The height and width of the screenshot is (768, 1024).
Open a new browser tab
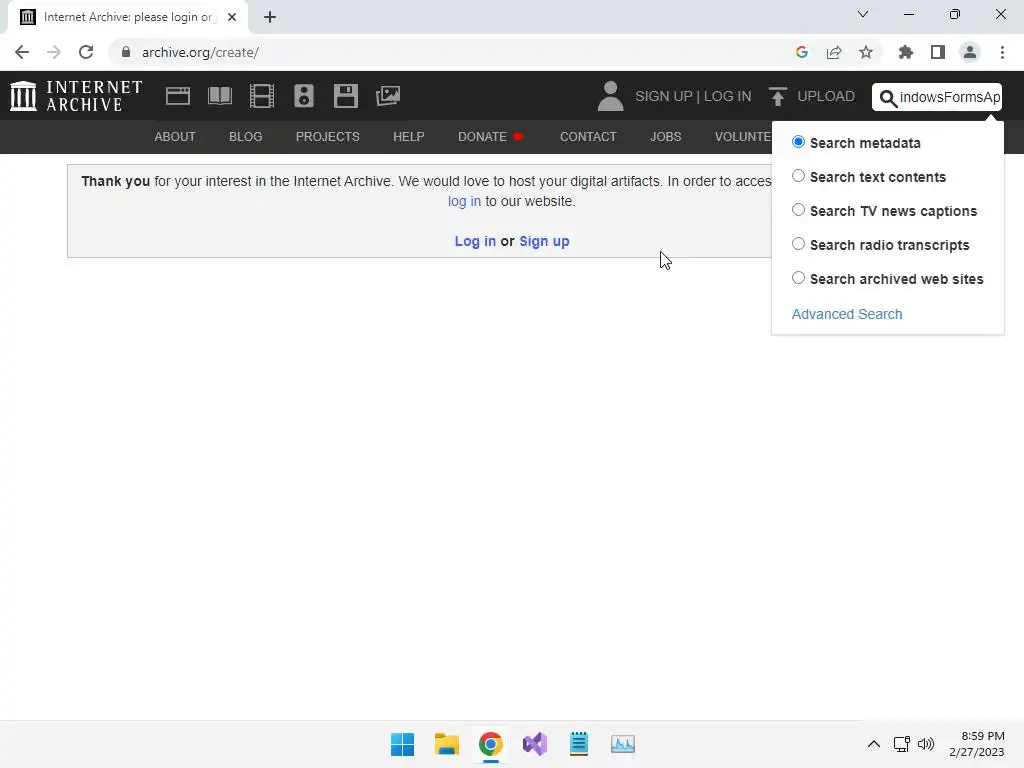tap(270, 17)
